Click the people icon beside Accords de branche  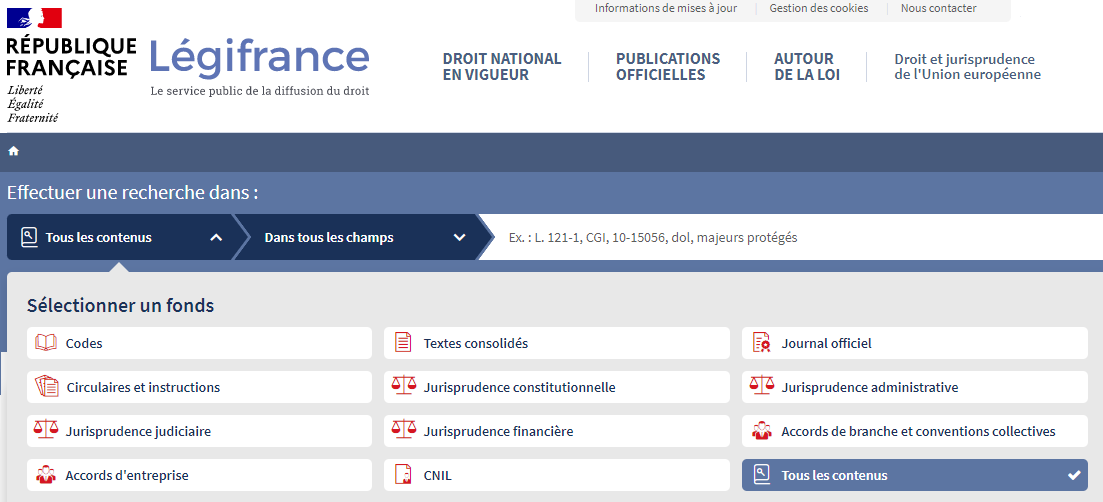point(761,431)
